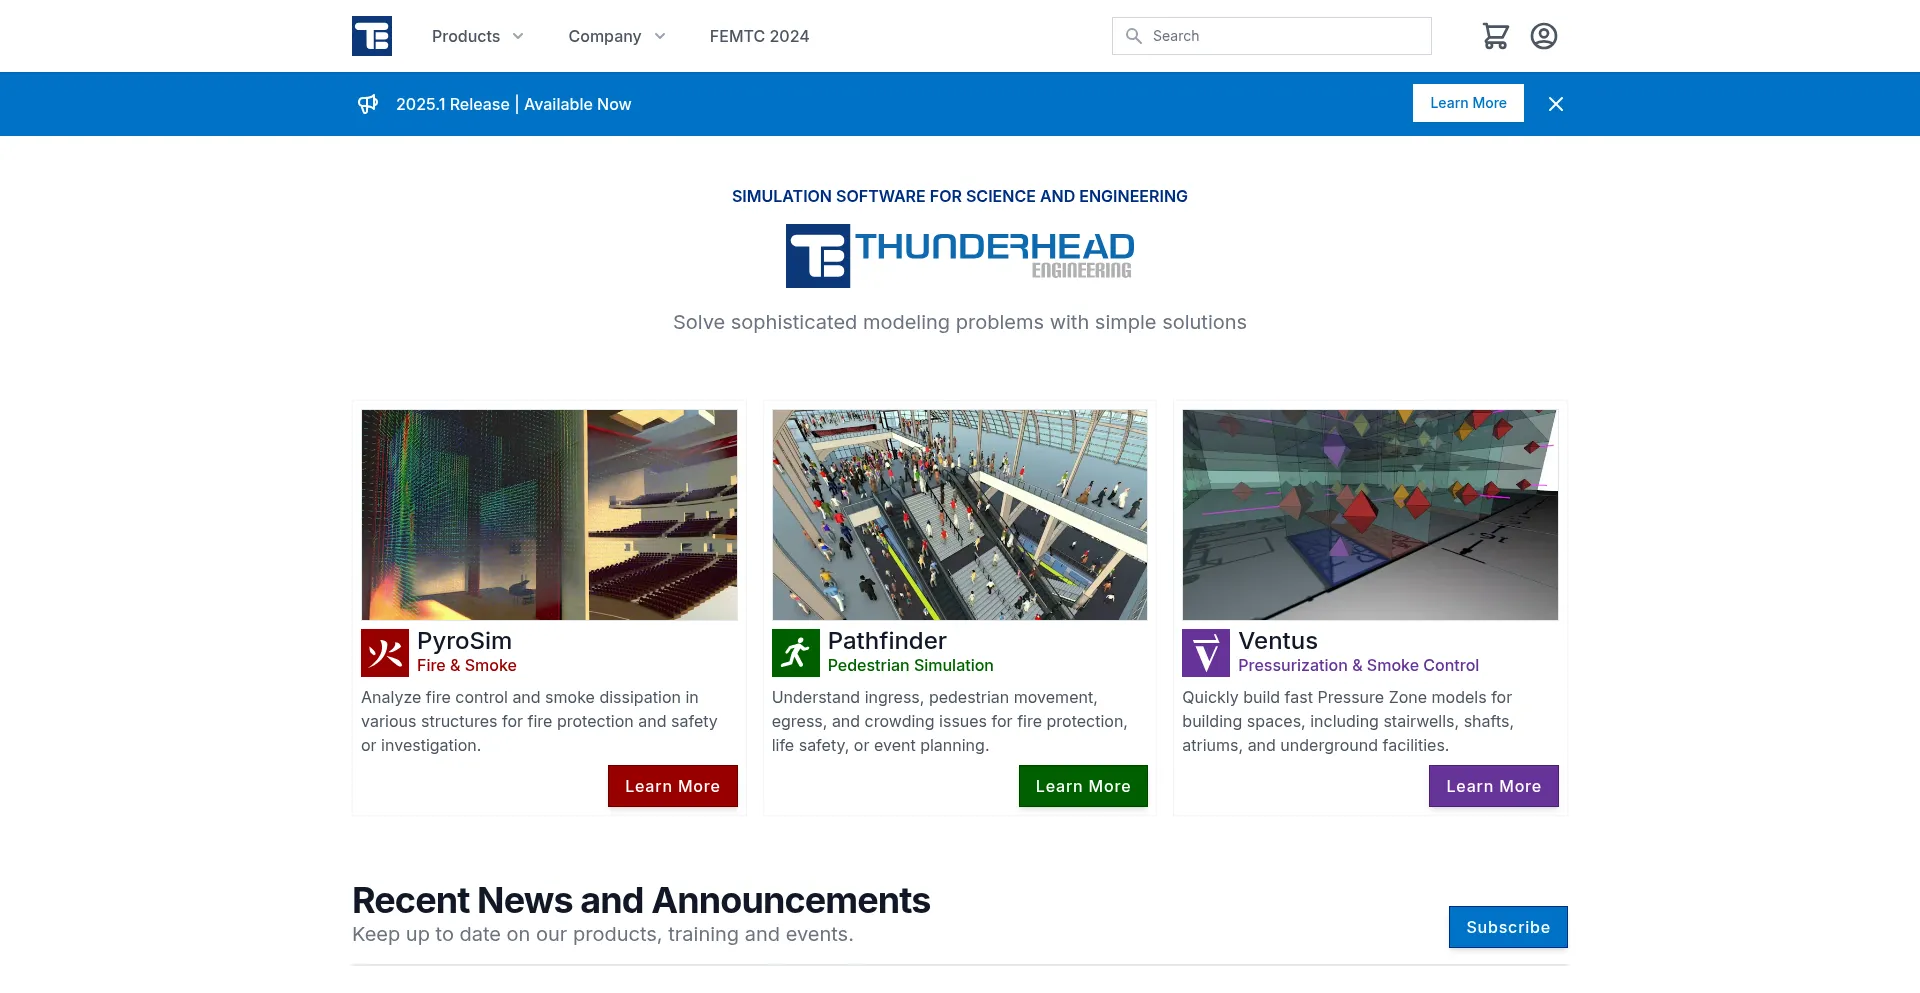This screenshot has height=993, width=1920.
Task: Dismiss the 2025.1 Release banner
Action: 1556,104
